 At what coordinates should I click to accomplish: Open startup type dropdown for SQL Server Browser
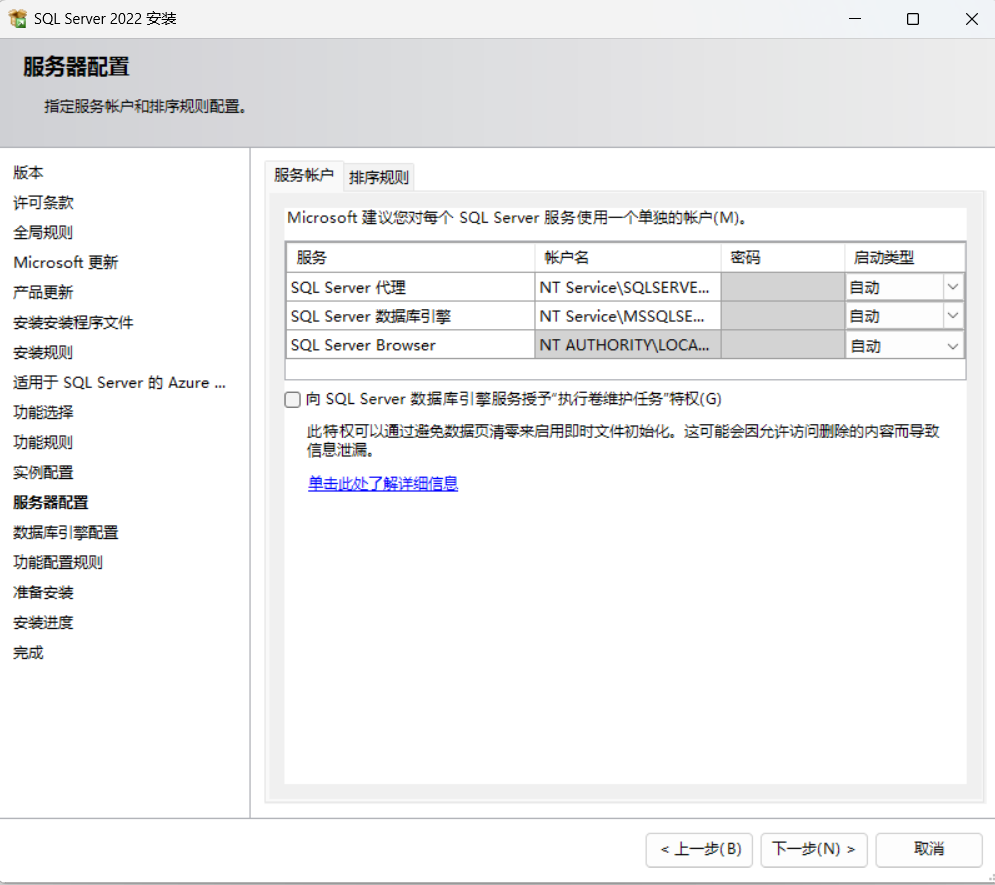tap(952, 346)
